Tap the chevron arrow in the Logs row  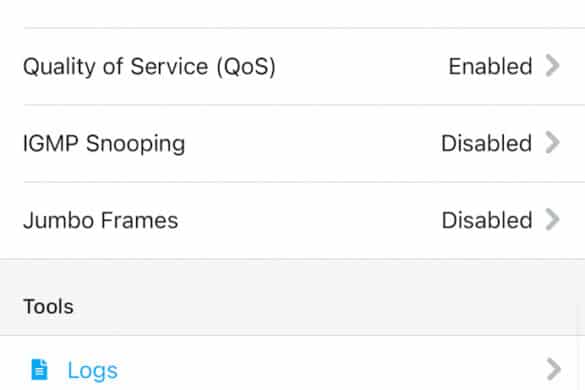pos(553,369)
